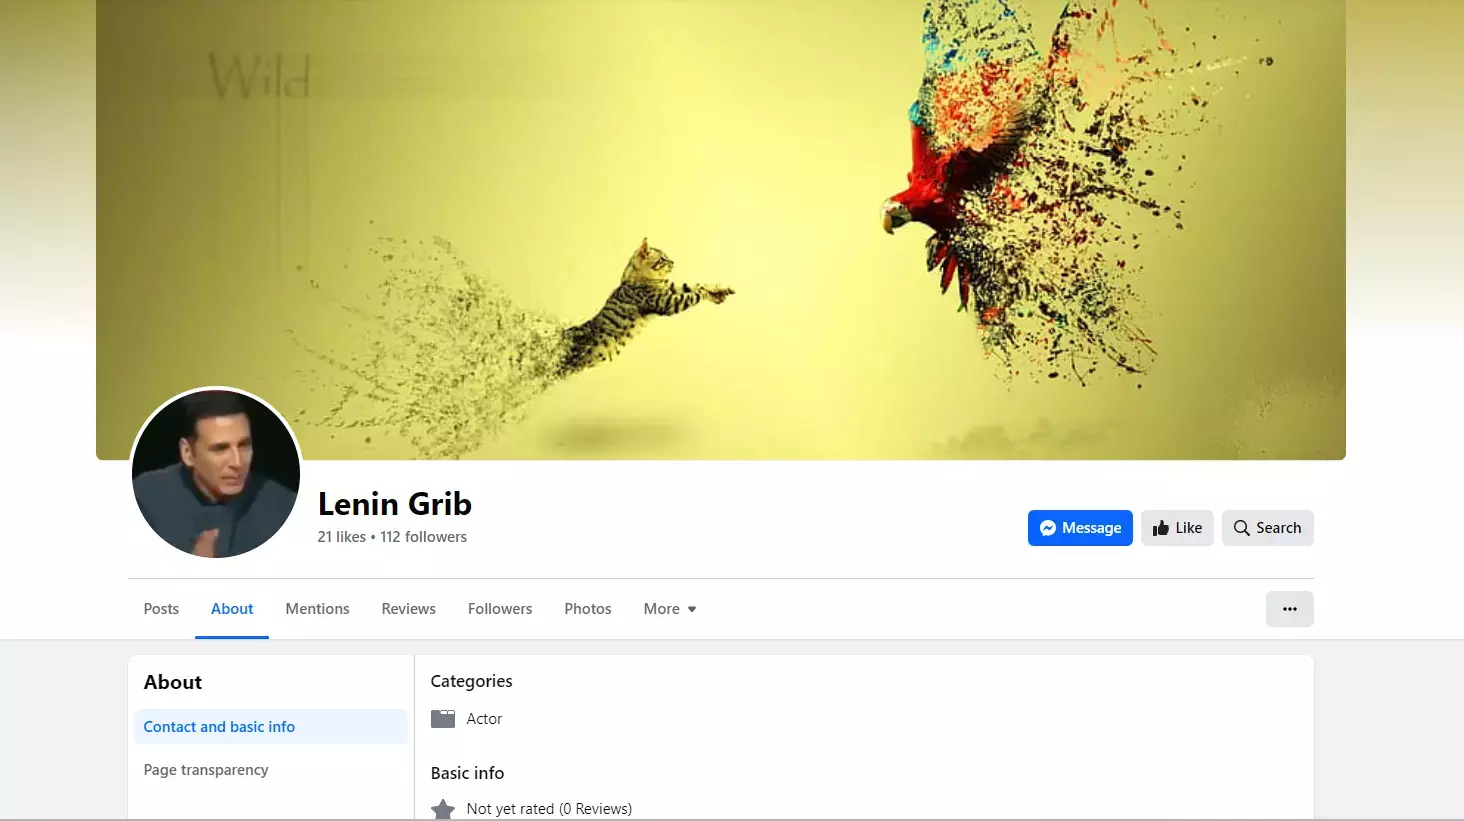
Task: Click the Actor category clapperboard icon
Action: (x=443, y=719)
